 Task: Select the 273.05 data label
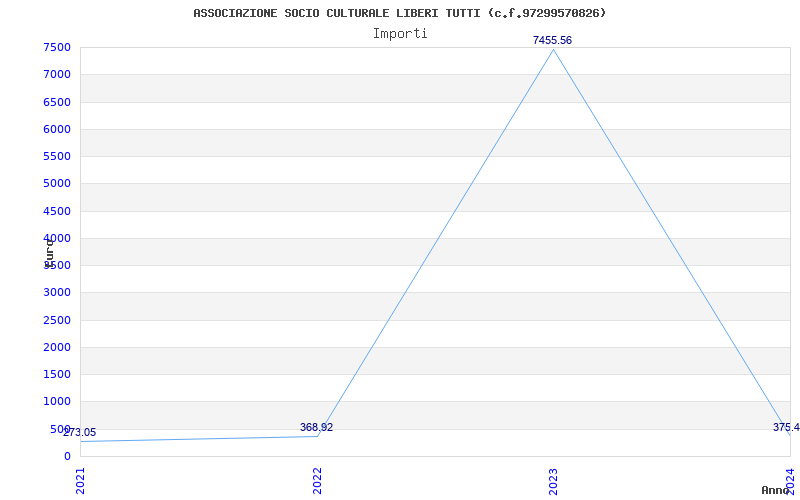(x=80, y=433)
